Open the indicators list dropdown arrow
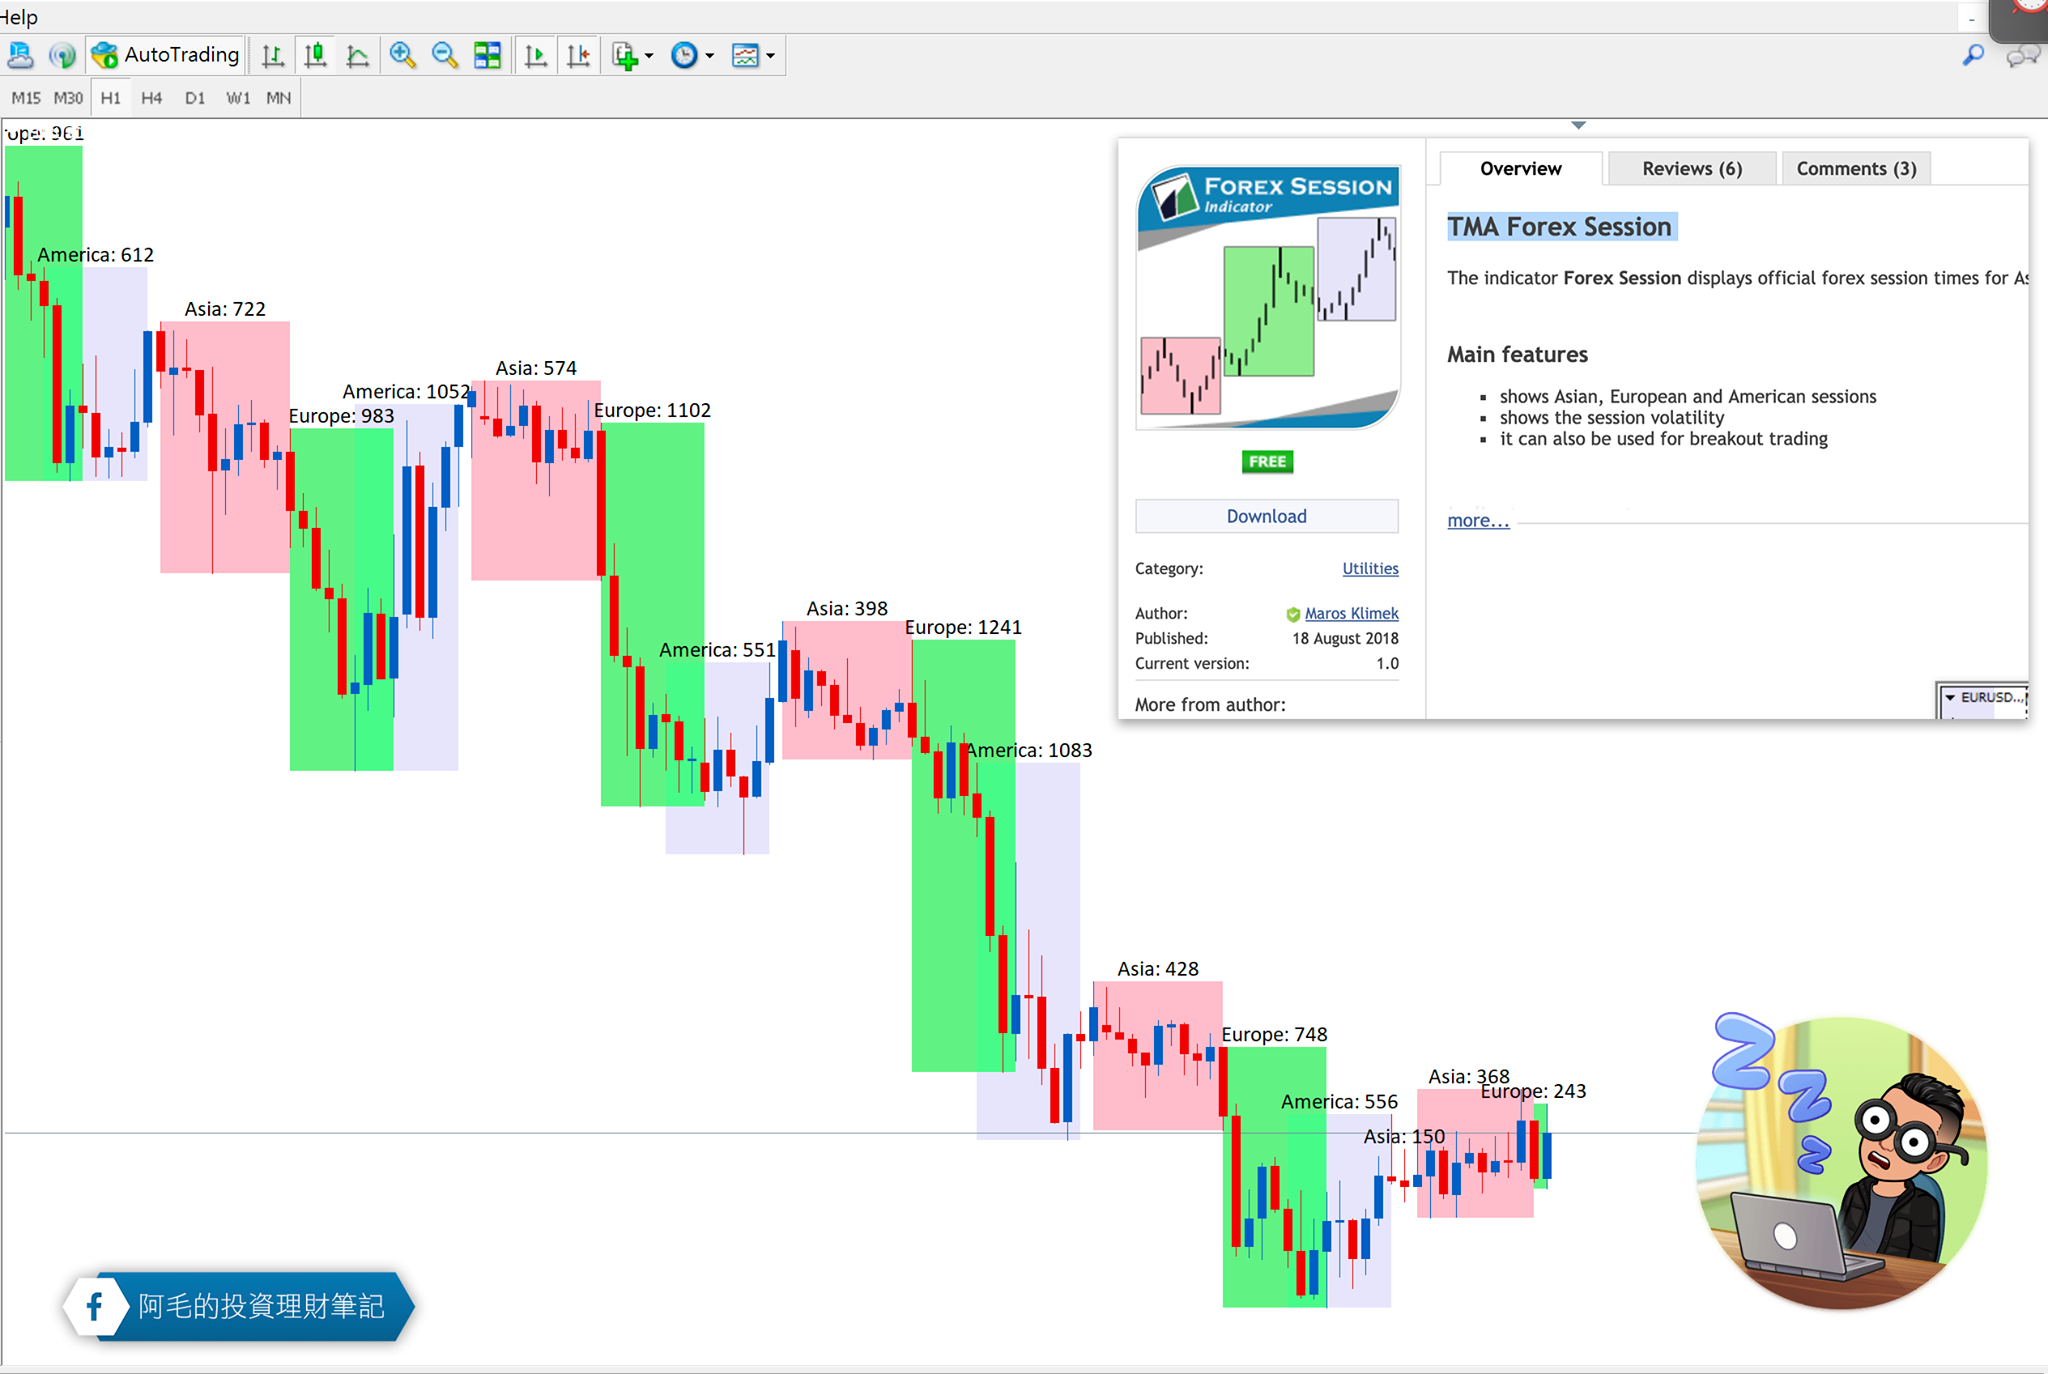The image size is (2048, 1374). [x=650, y=56]
